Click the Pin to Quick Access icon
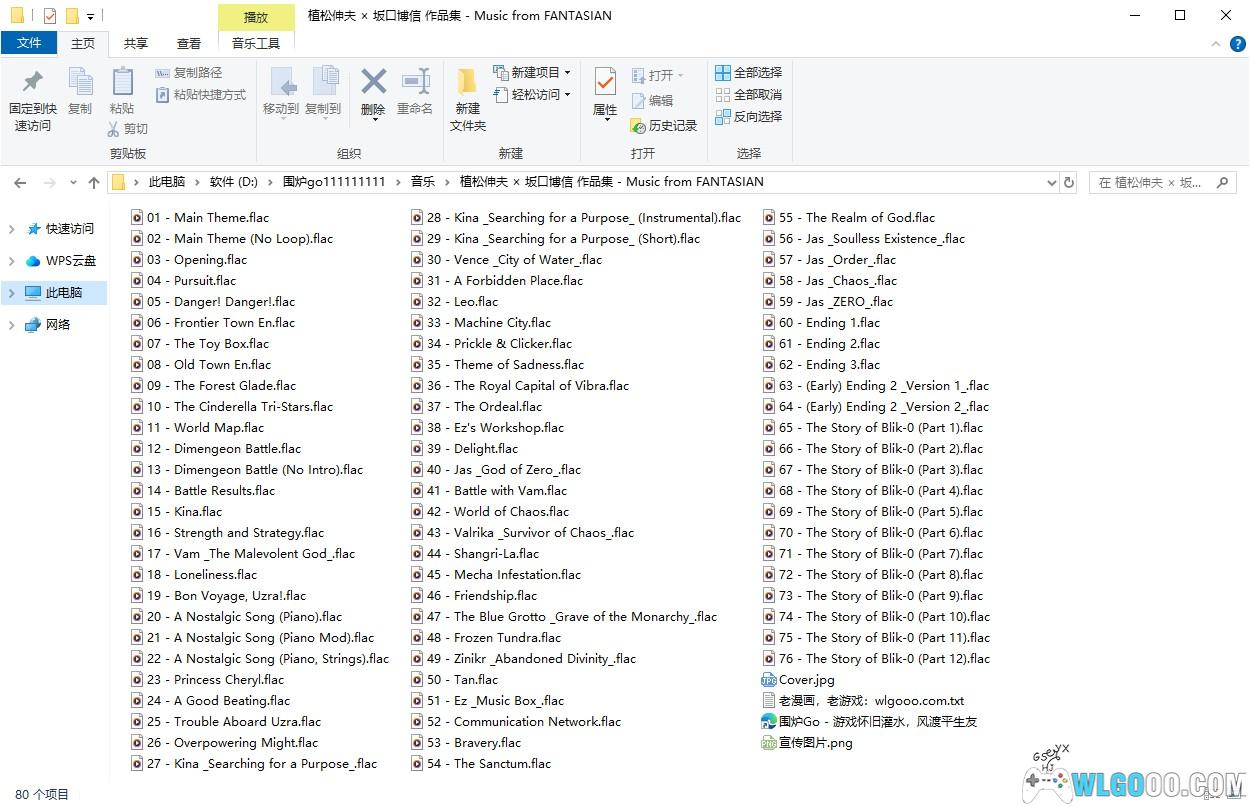This screenshot has width=1250, height=807. coord(33,83)
